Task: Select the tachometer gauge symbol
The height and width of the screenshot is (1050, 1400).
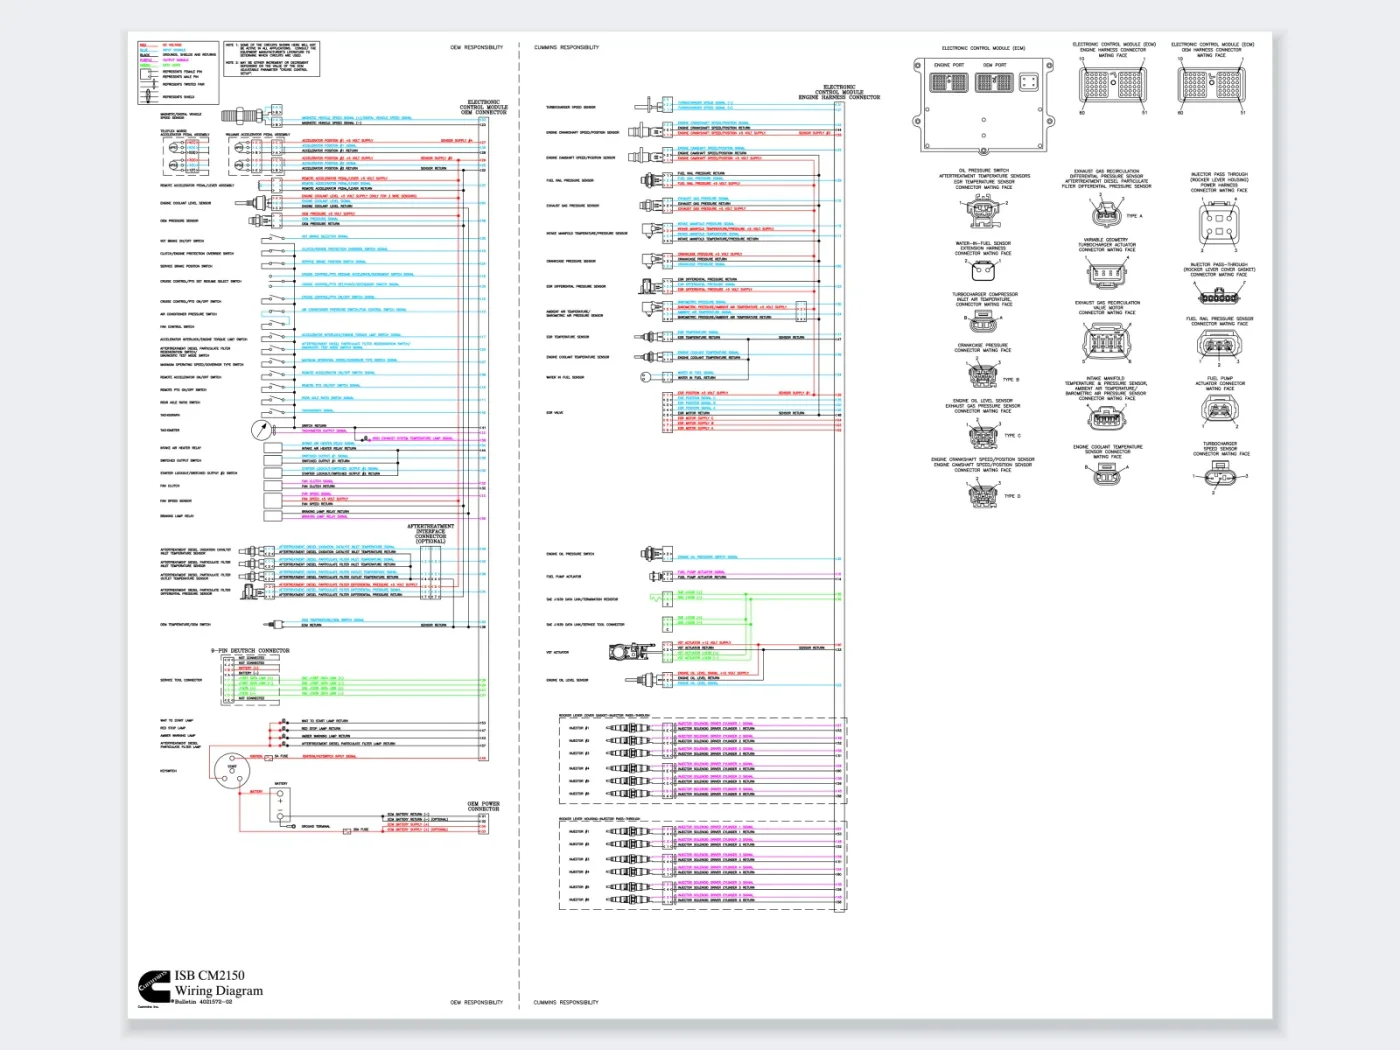Action: click(x=261, y=430)
